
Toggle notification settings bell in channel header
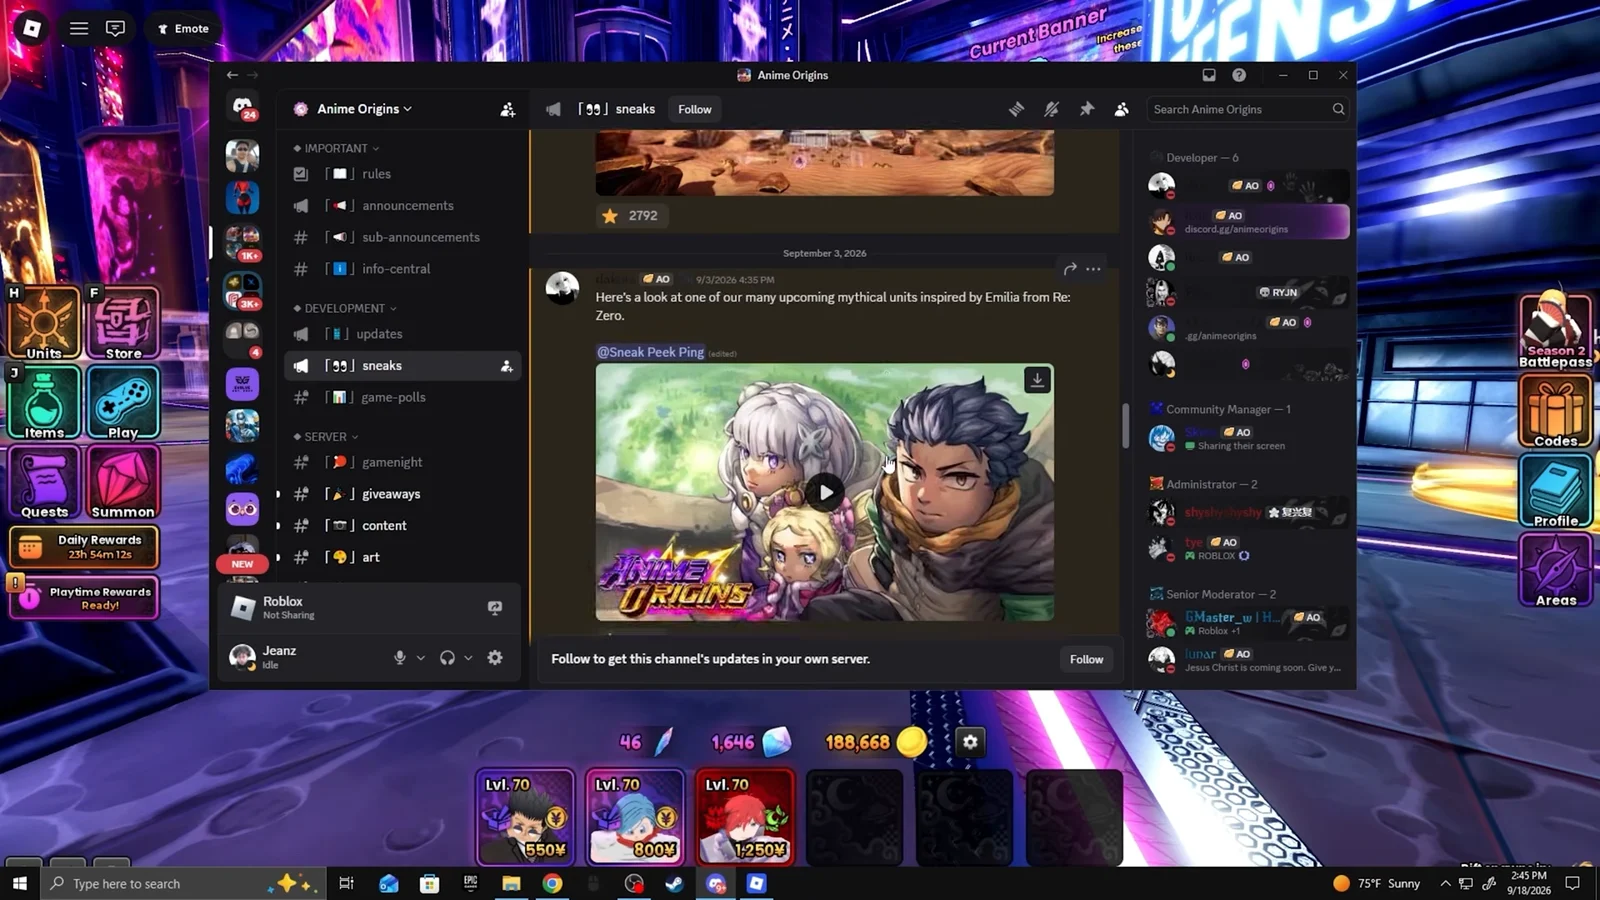point(1051,109)
